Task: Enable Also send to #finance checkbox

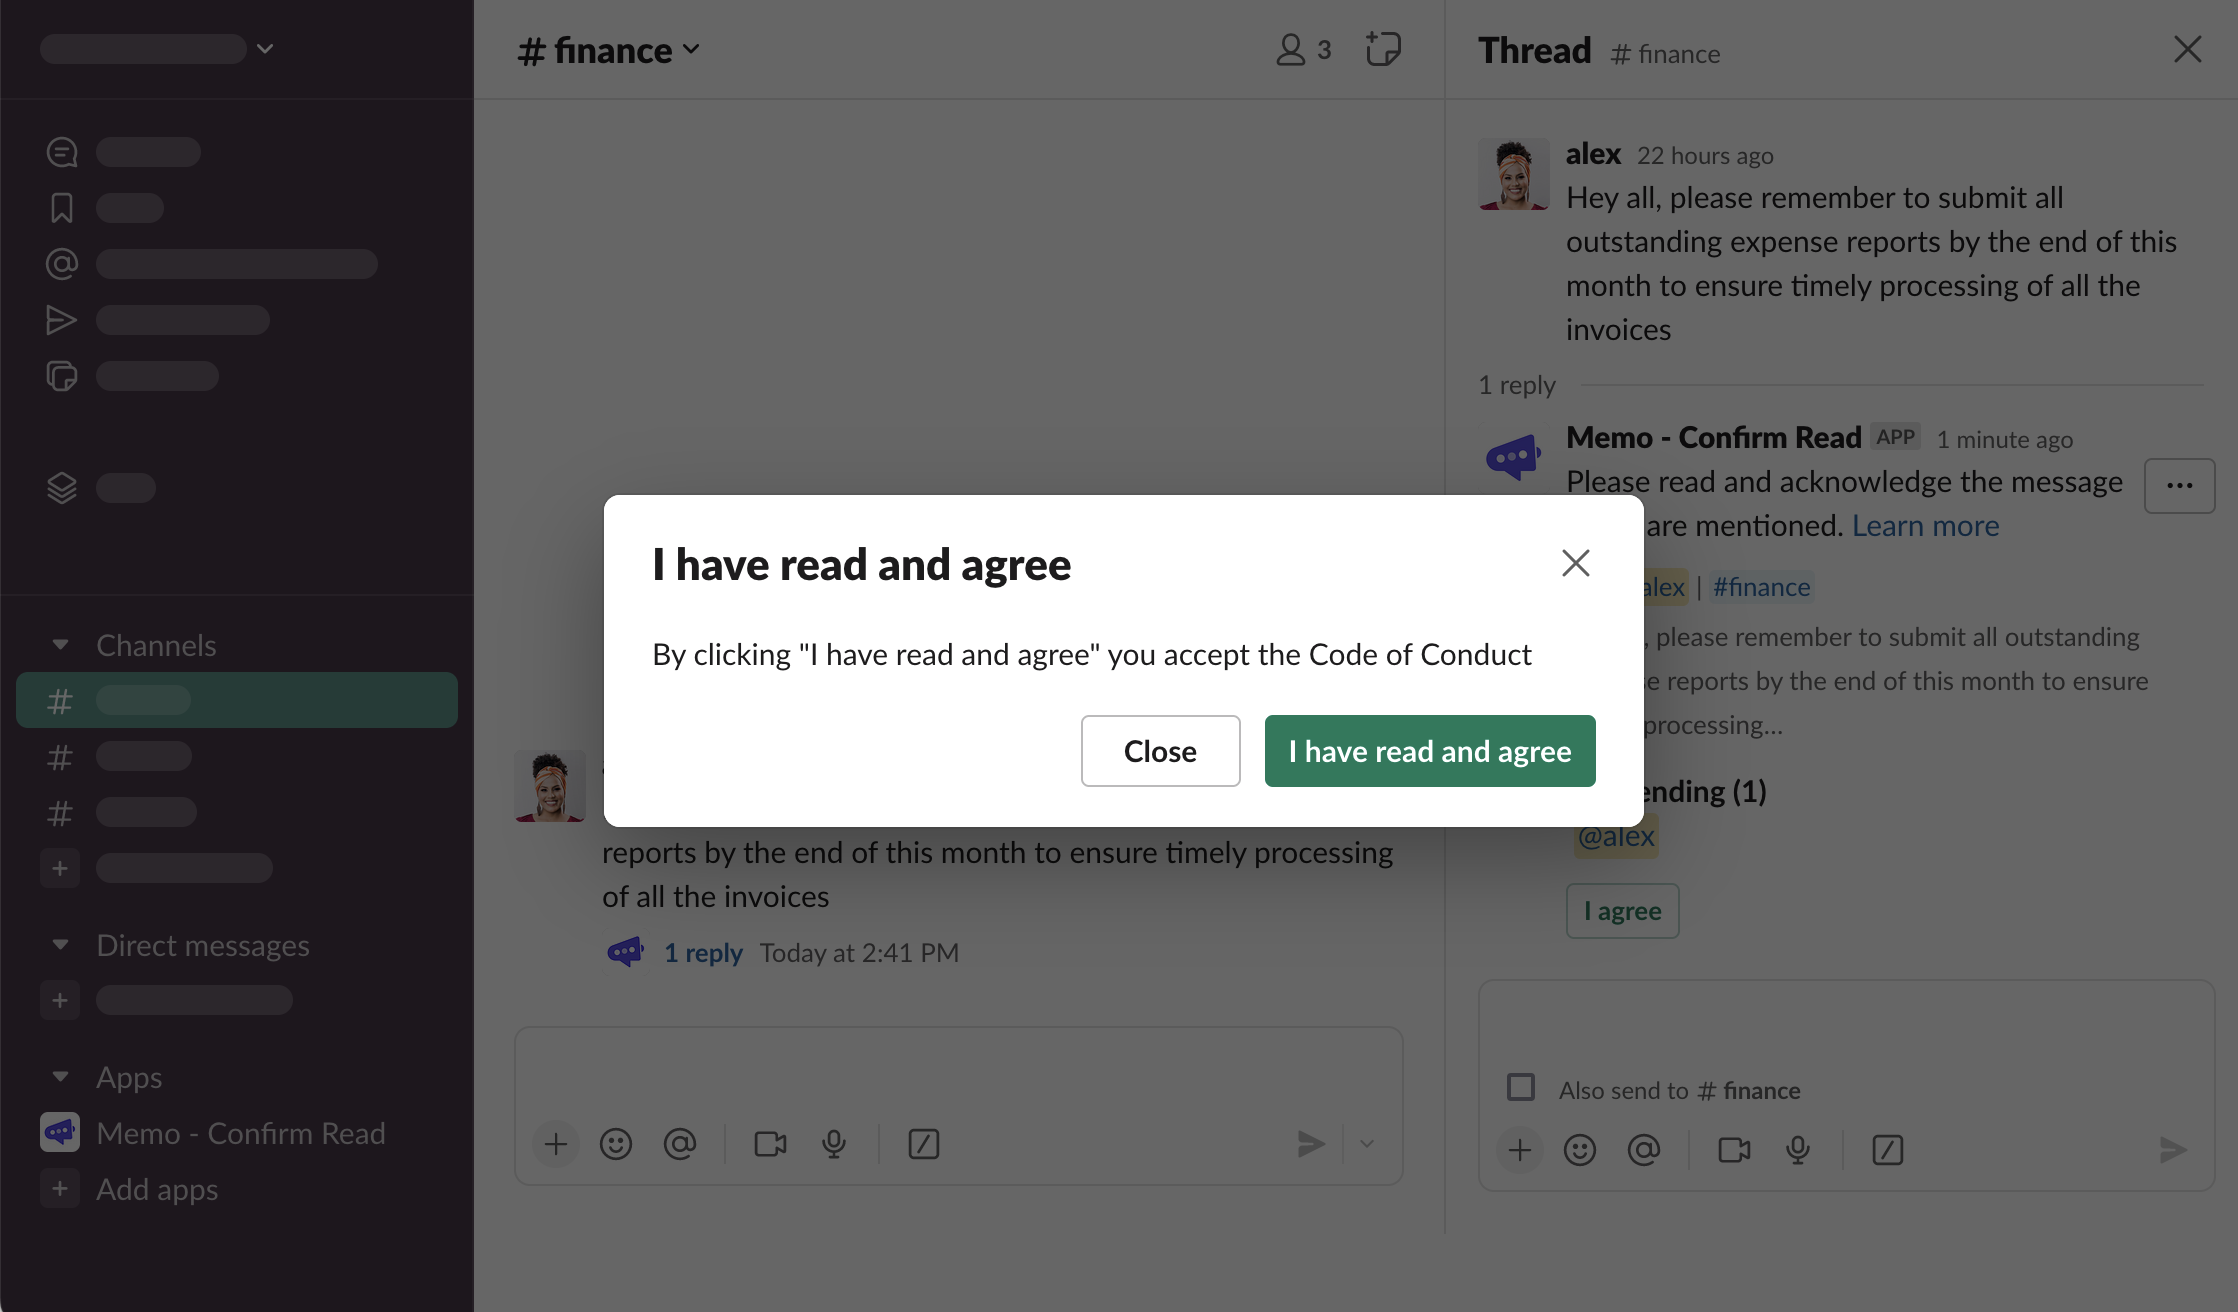Action: 1521,1087
